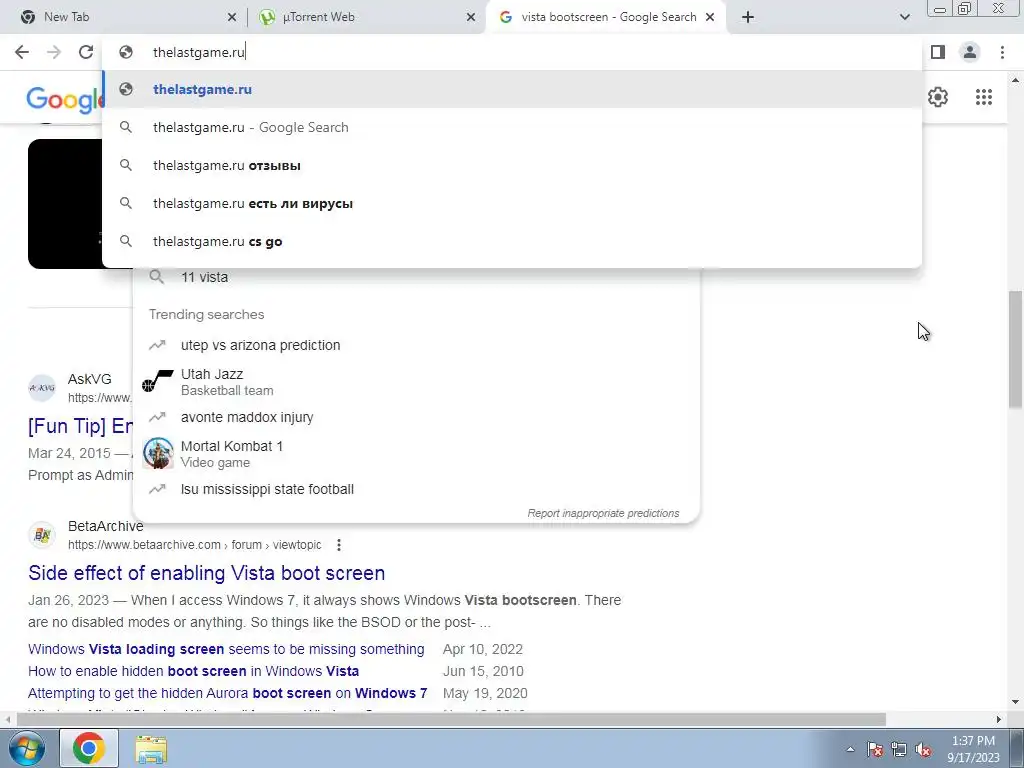Select 'thelastgame.ru есть ли вирусы' suggestion
Screen dimensions: 1024x768
(512, 203)
